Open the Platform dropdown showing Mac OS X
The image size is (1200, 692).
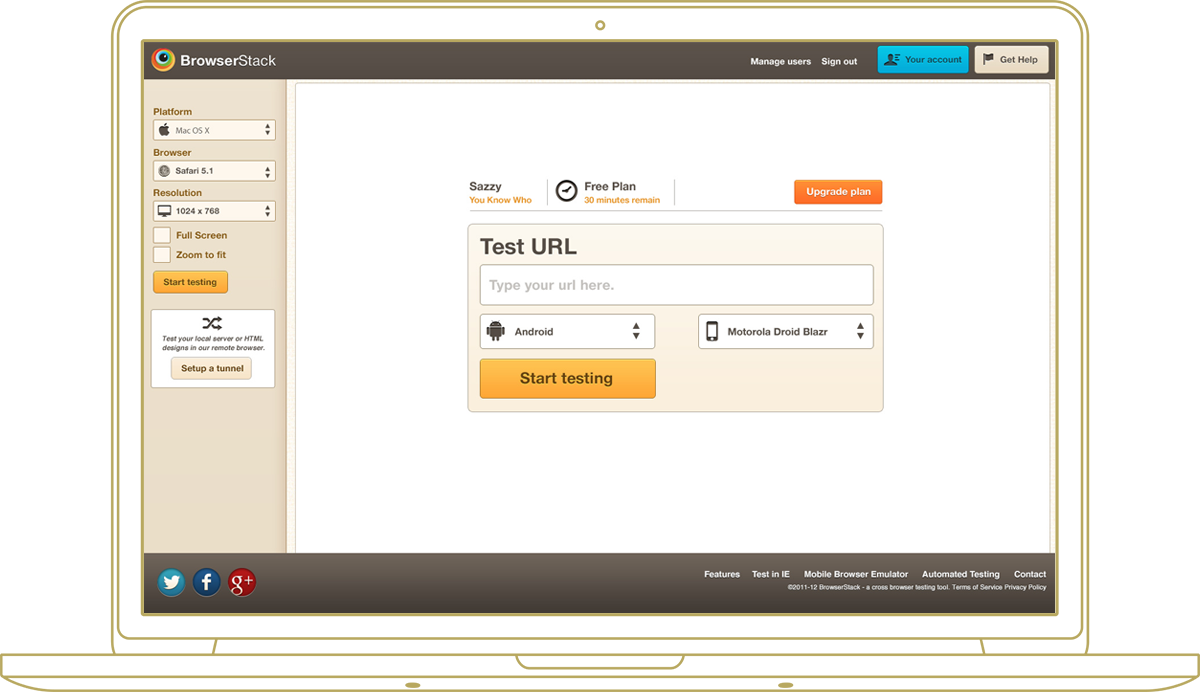click(x=214, y=130)
